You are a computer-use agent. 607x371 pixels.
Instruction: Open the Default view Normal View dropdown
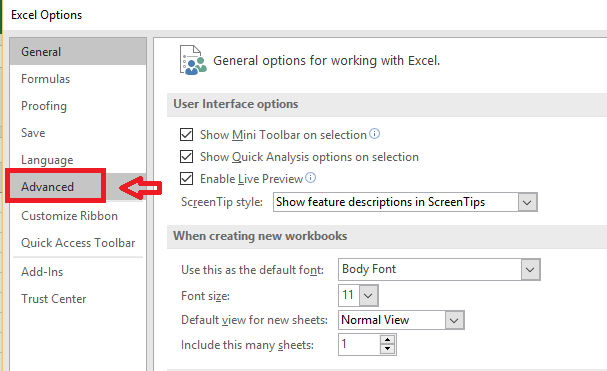(454, 320)
